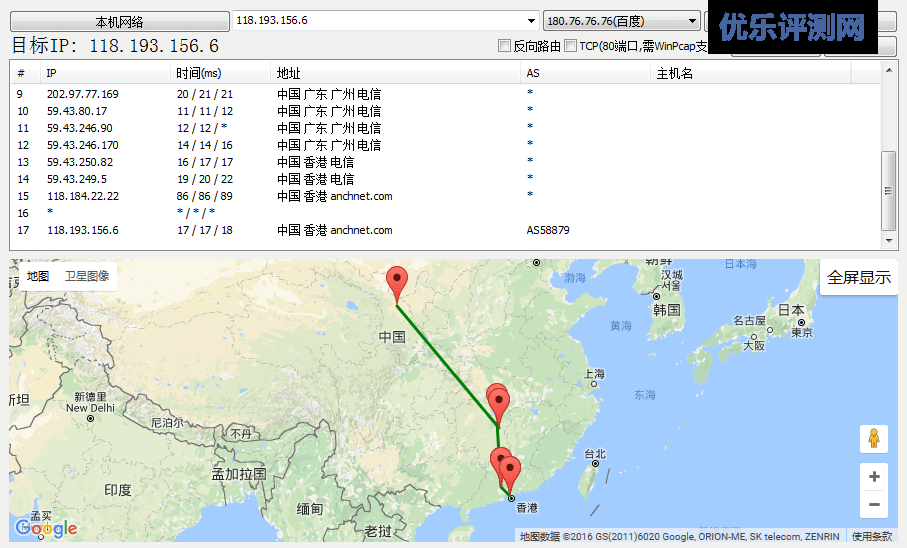Click the AS58879 cell
Image resolution: width=907 pixels, height=548 pixels.
(x=548, y=230)
